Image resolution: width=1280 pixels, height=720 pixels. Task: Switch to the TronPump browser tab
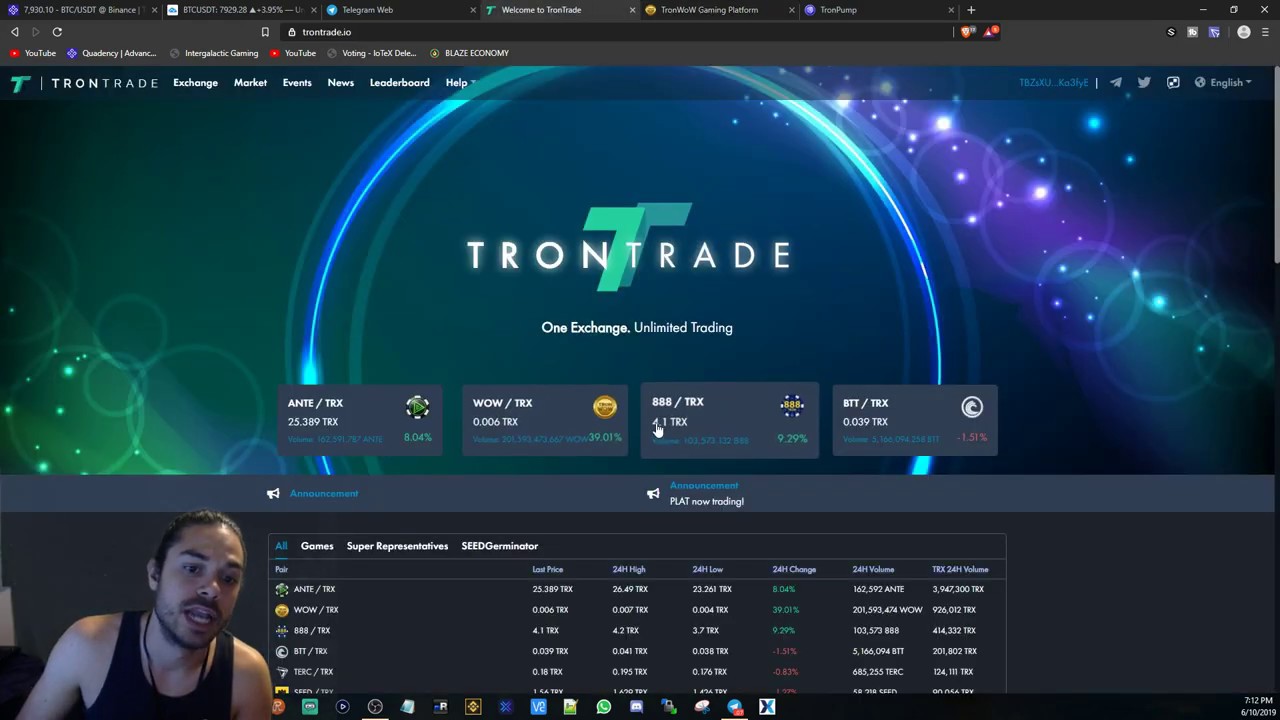click(x=880, y=10)
